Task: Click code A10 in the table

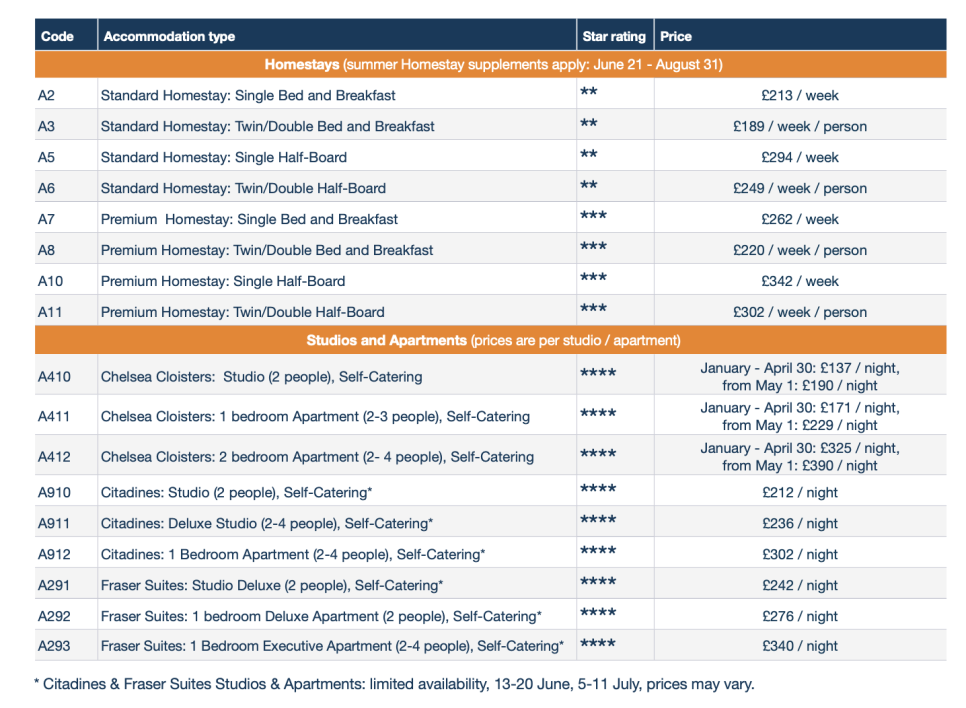Action: 50,281
